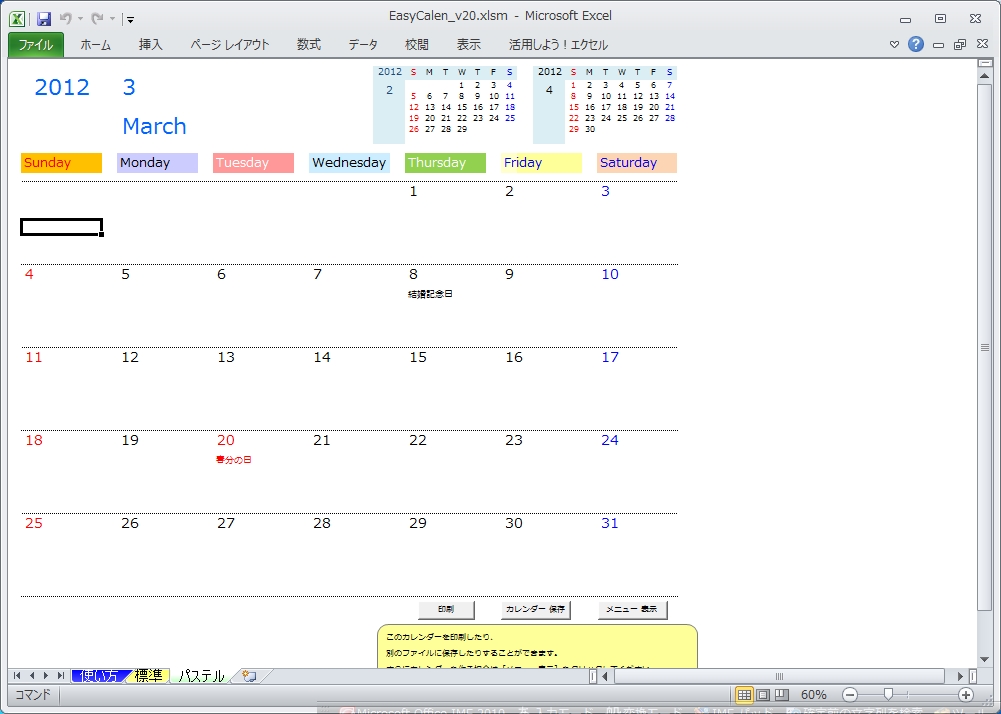Click vertical scrollbar down arrow
This screenshot has height=714, width=1001.
click(984, 660)
